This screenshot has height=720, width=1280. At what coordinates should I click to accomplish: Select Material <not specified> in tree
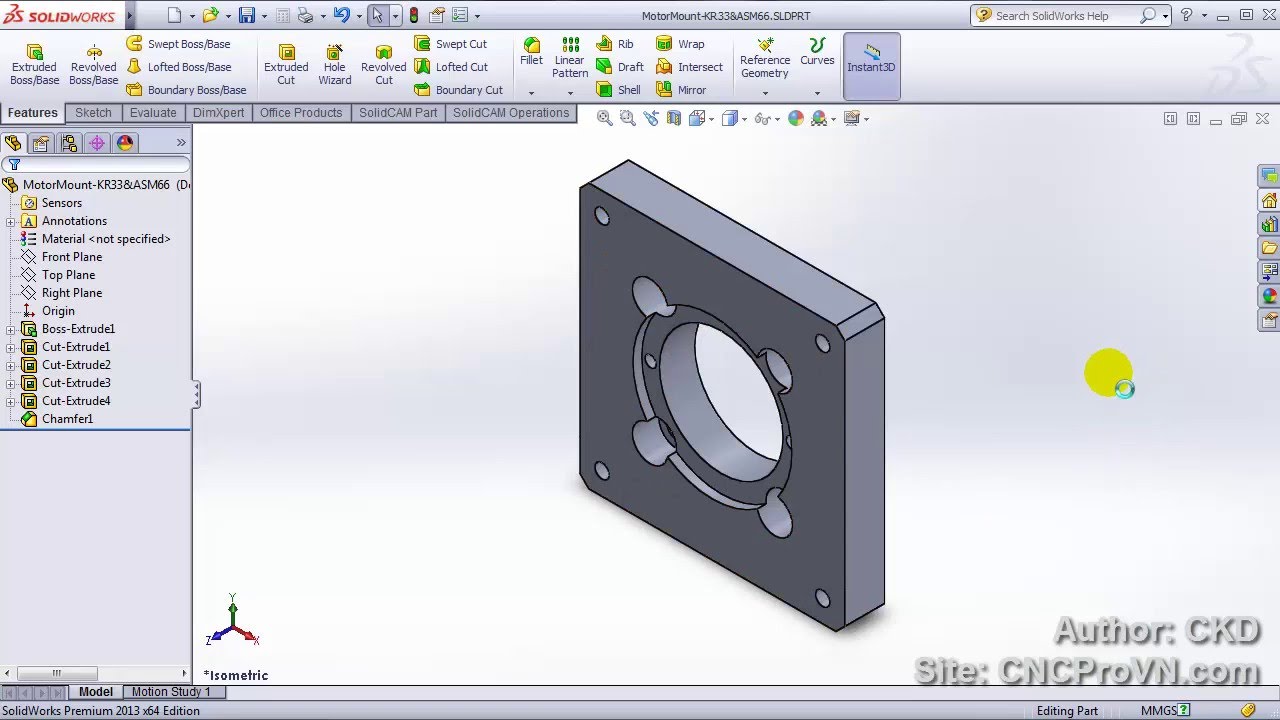(x=105, y=239)
